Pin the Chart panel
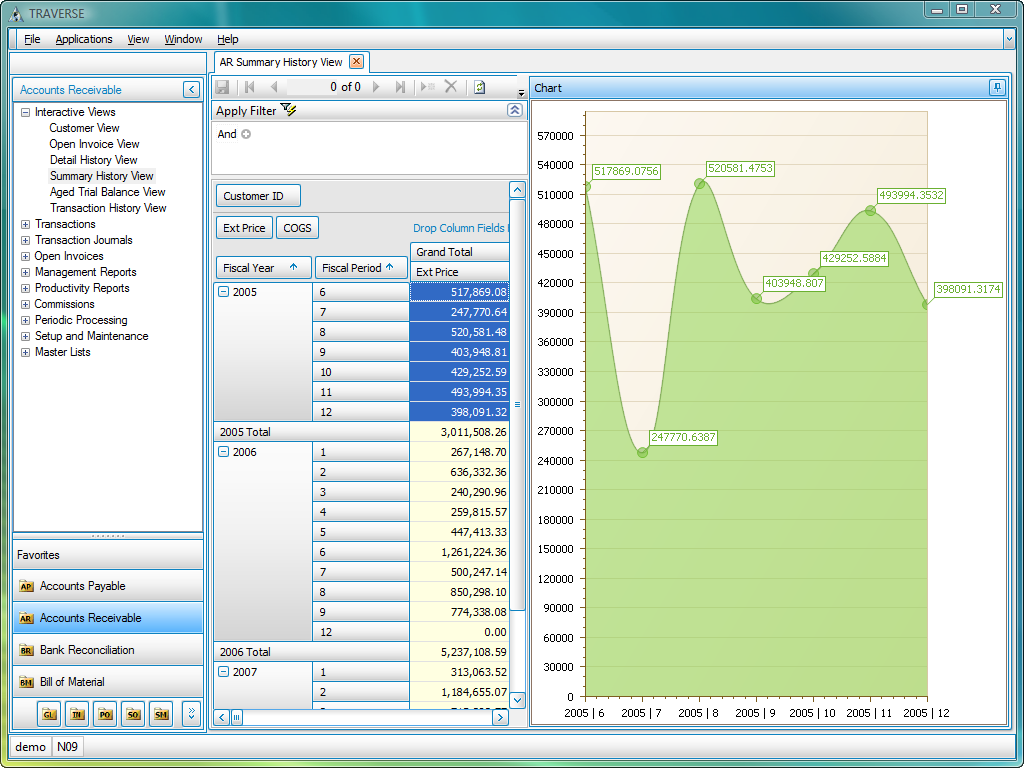 (997, 88)
